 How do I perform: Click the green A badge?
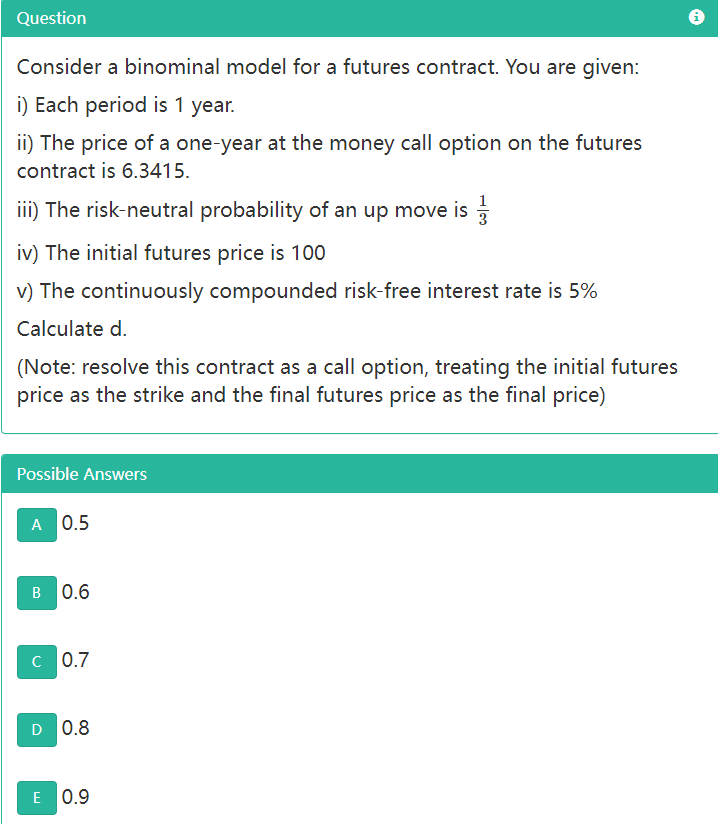36,525
